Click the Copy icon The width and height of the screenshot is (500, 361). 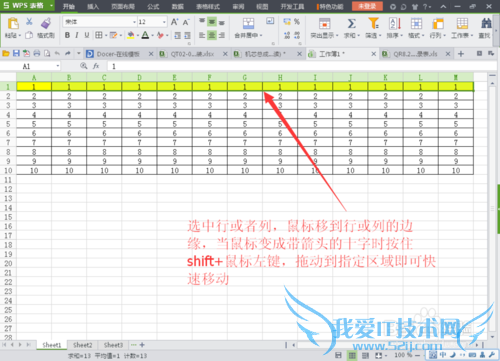point(29,35)
